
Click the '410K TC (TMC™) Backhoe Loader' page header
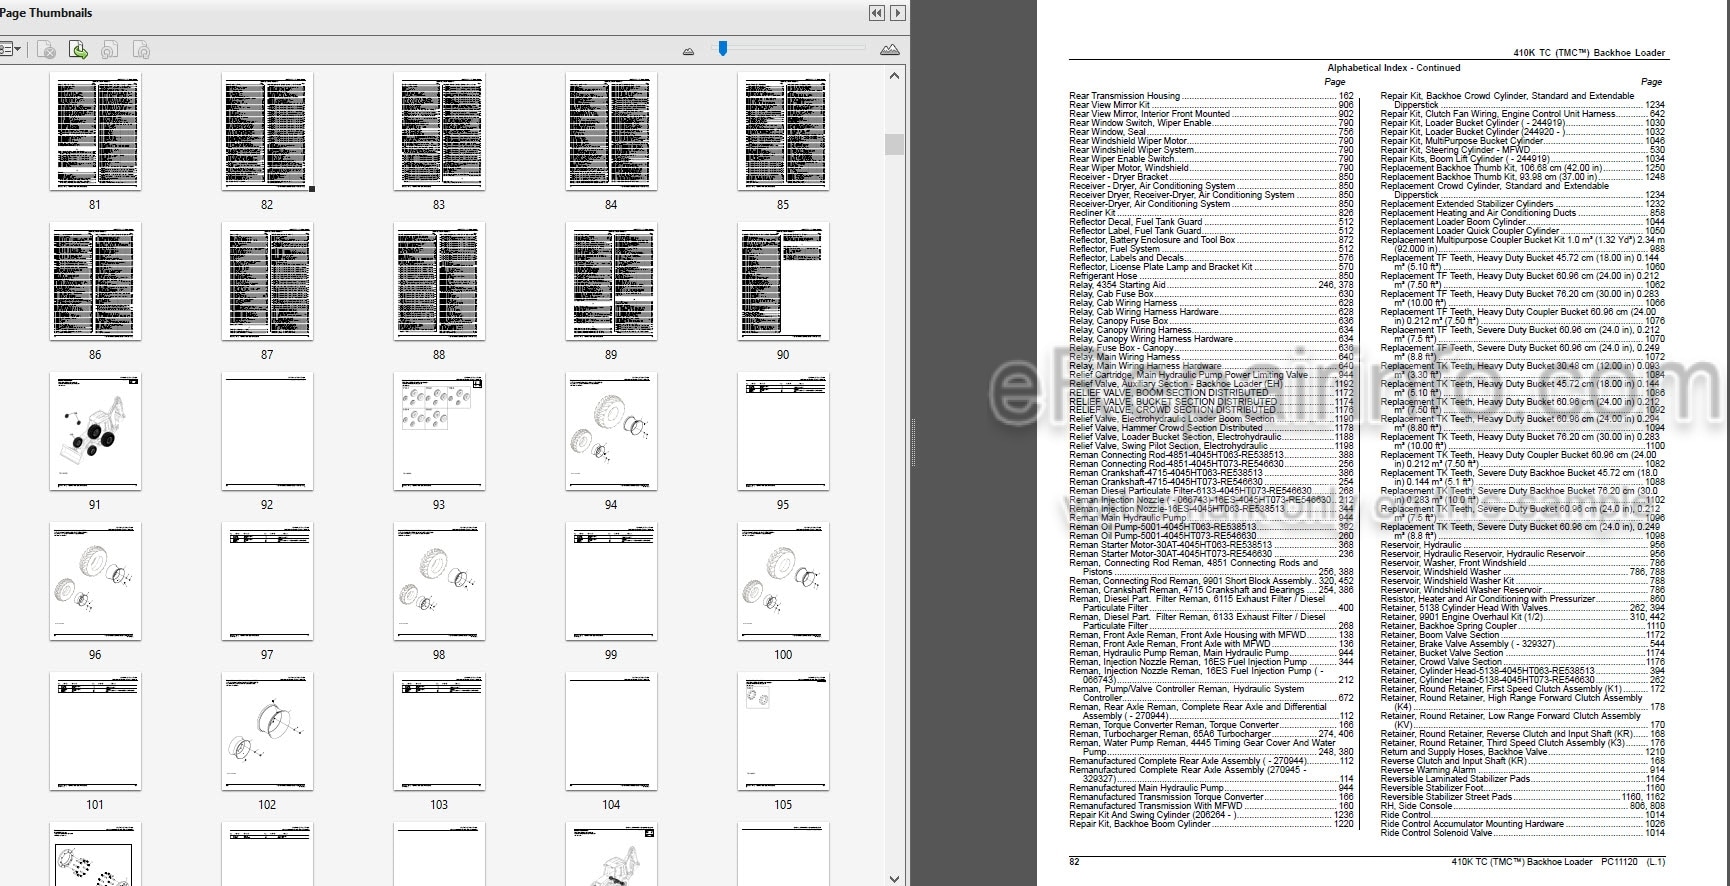tap(1589, 53)
